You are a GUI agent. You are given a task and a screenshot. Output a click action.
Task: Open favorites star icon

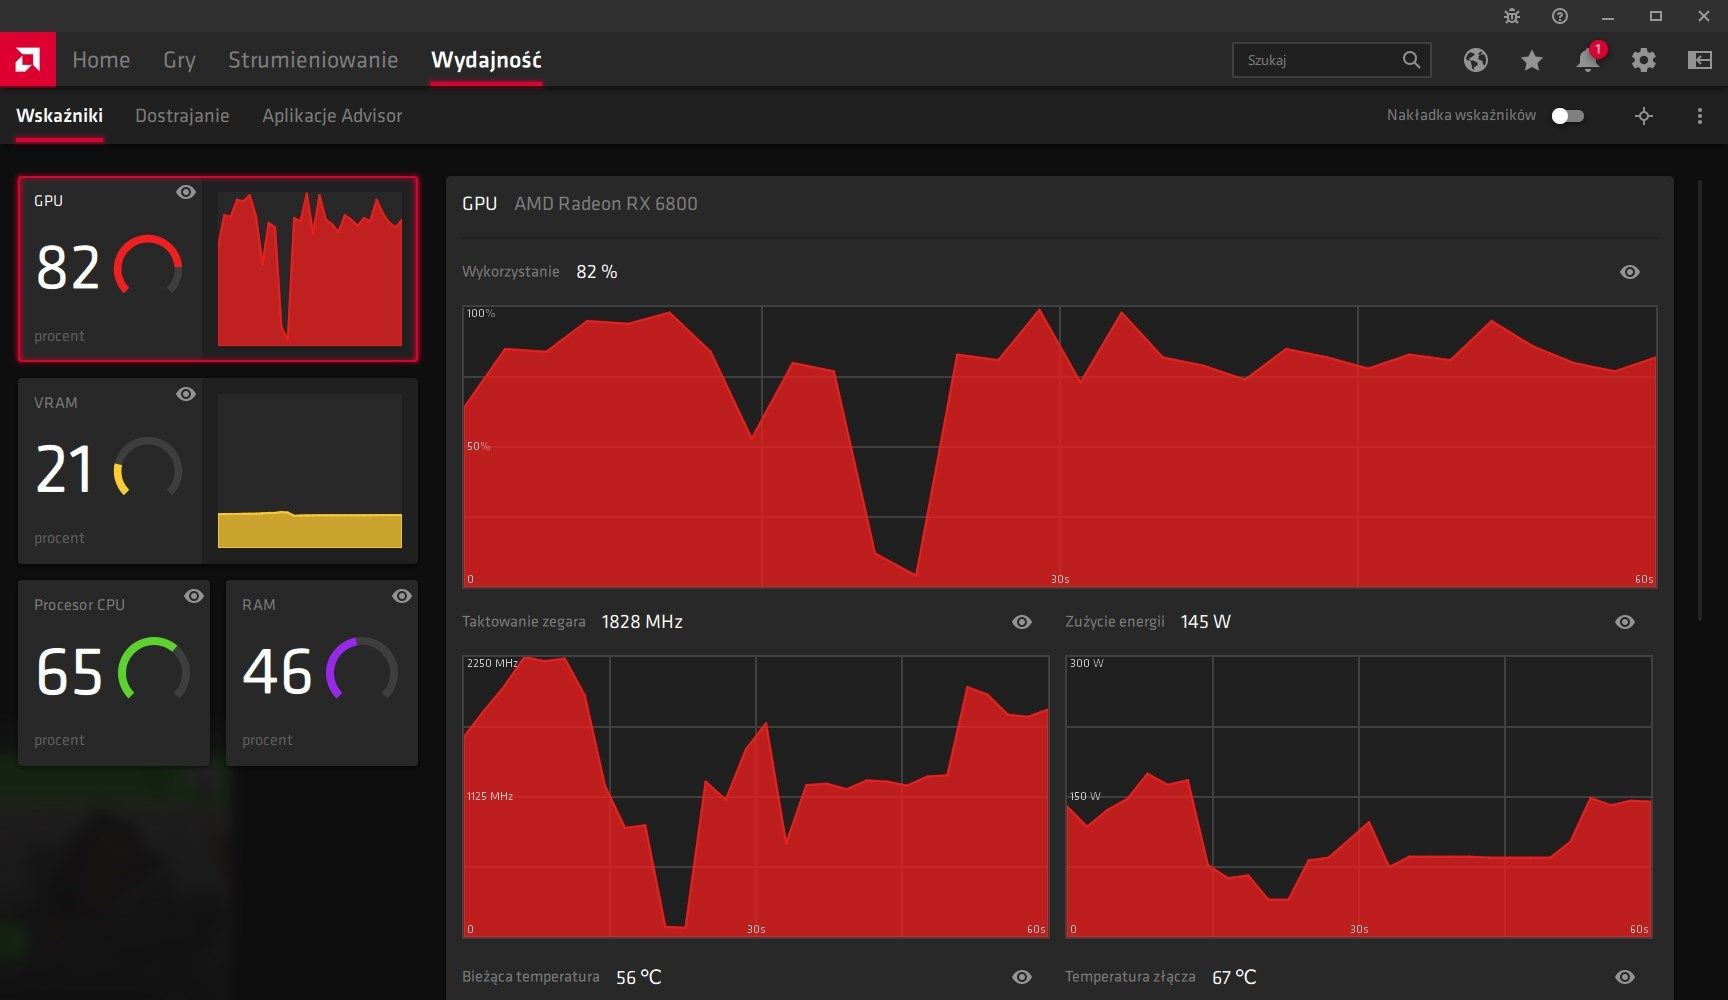click(1531, 60)
